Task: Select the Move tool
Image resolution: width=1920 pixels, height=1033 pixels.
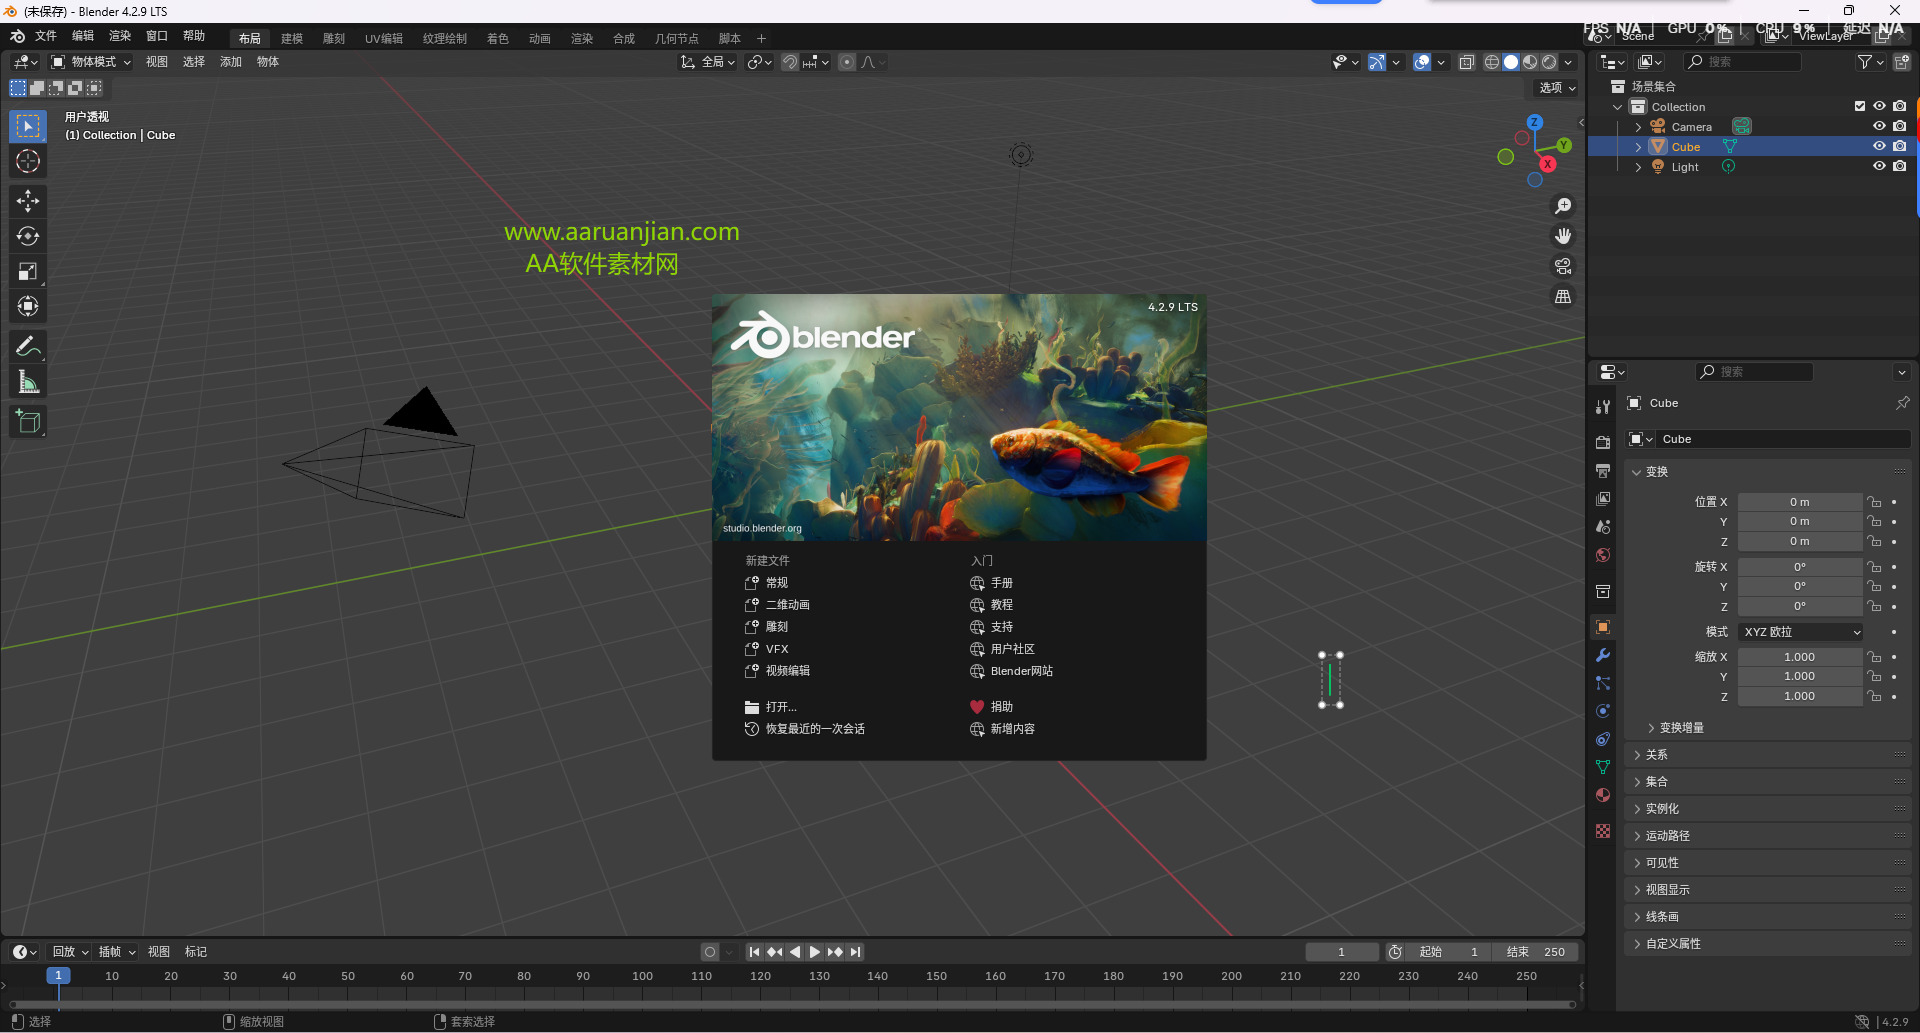Action: (27, 201)
